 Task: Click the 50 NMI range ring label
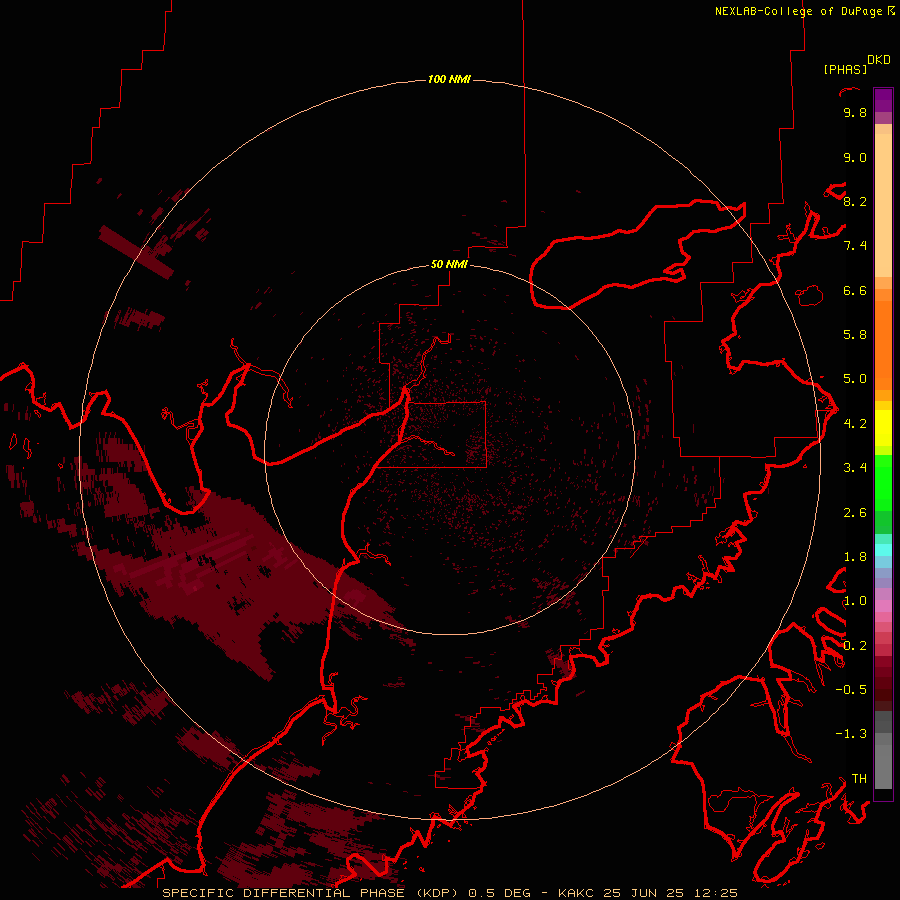[449, 264]
